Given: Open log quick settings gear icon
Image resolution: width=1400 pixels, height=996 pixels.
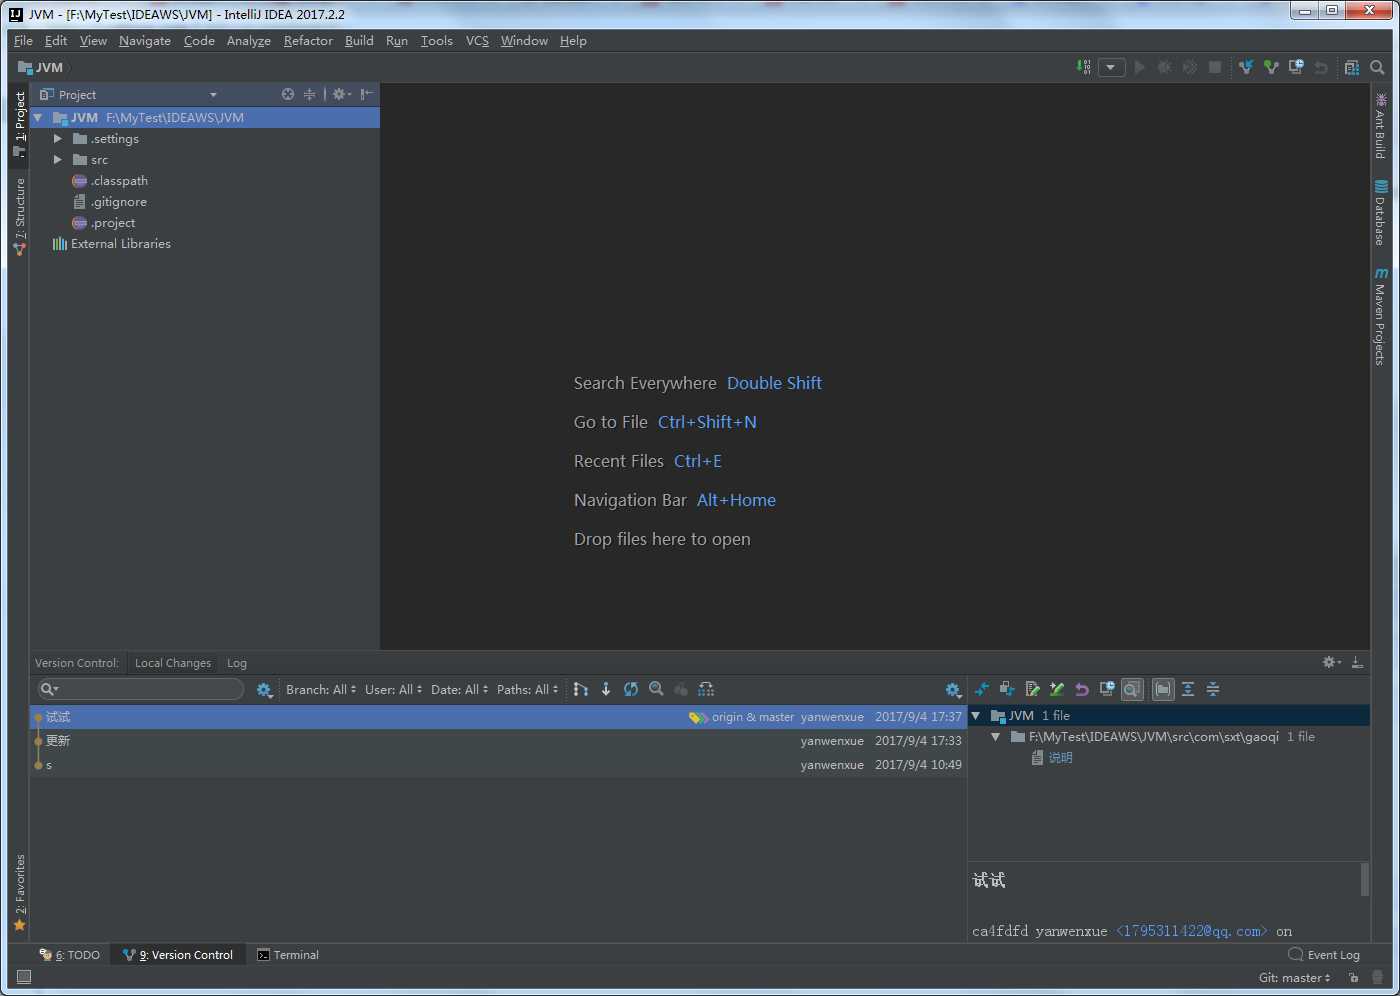Looking at the screenshot, I should [265, 690].
